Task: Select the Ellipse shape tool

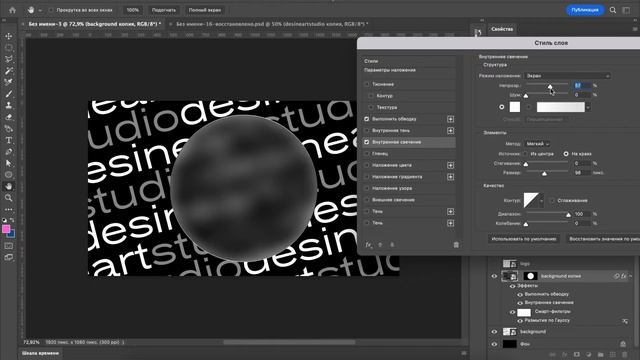Action: coord(9,175)
